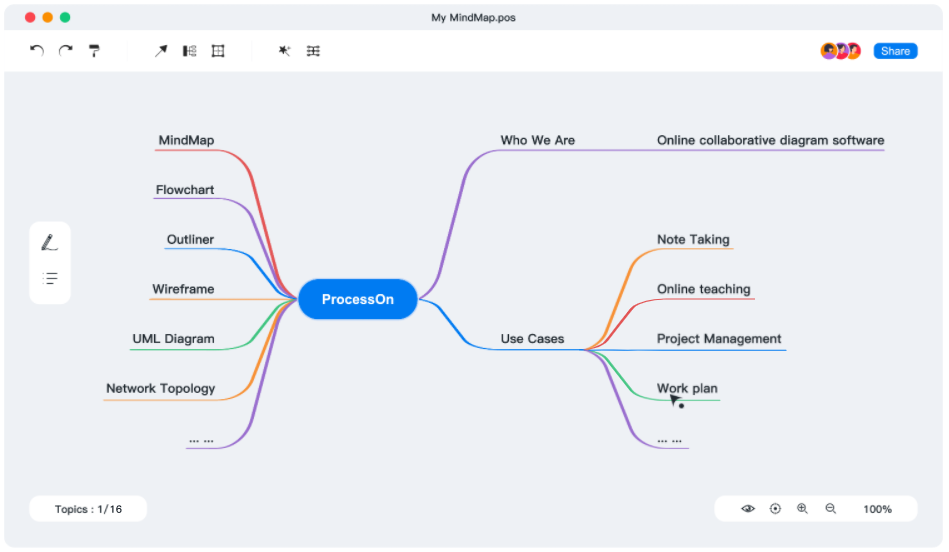Select the Wireframe topic node
Screen dimensions: 949x552
[183, 289]
